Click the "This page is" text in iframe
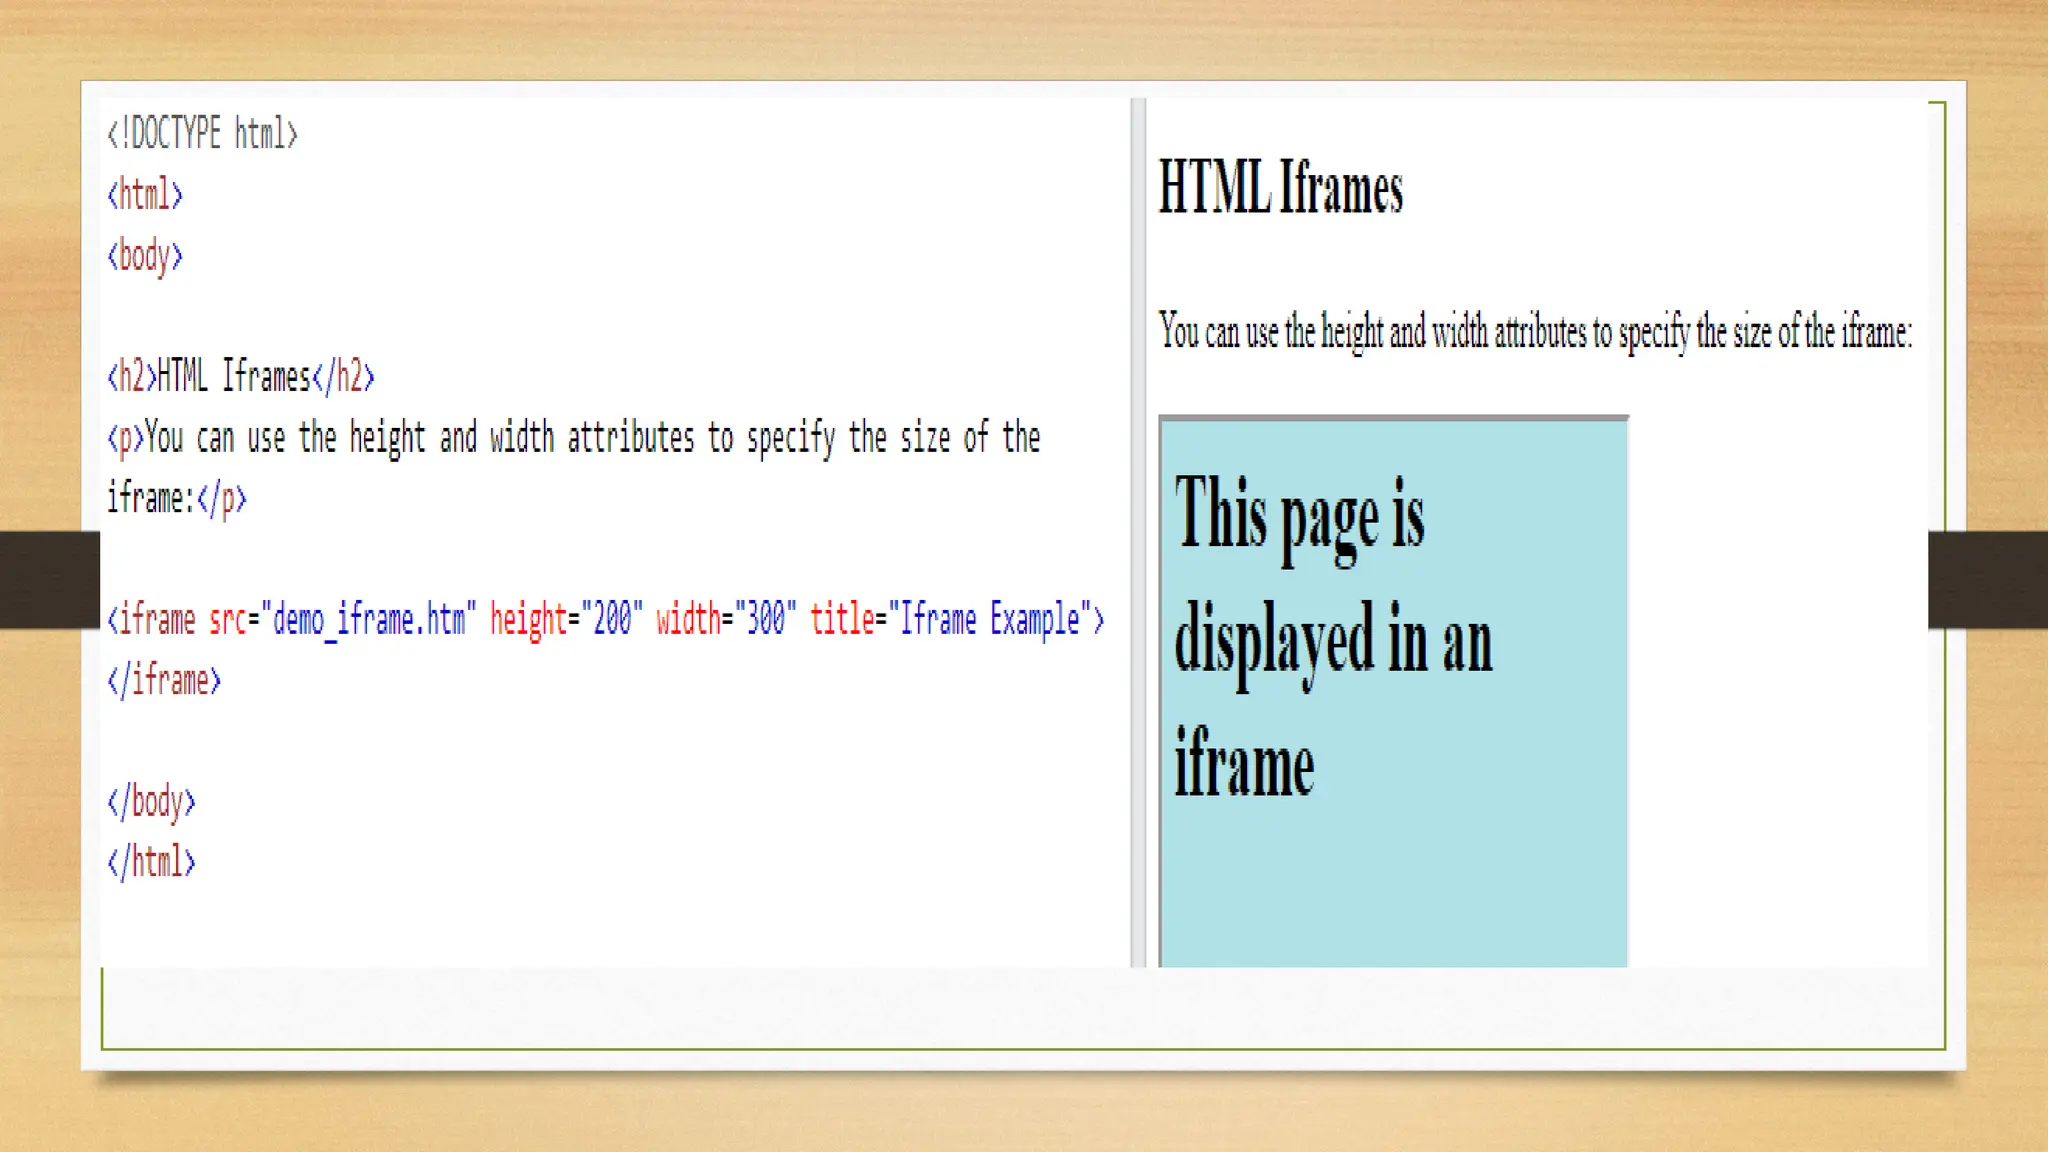This screenshot has width=2048, height=1152. (x=1299, y=514)
